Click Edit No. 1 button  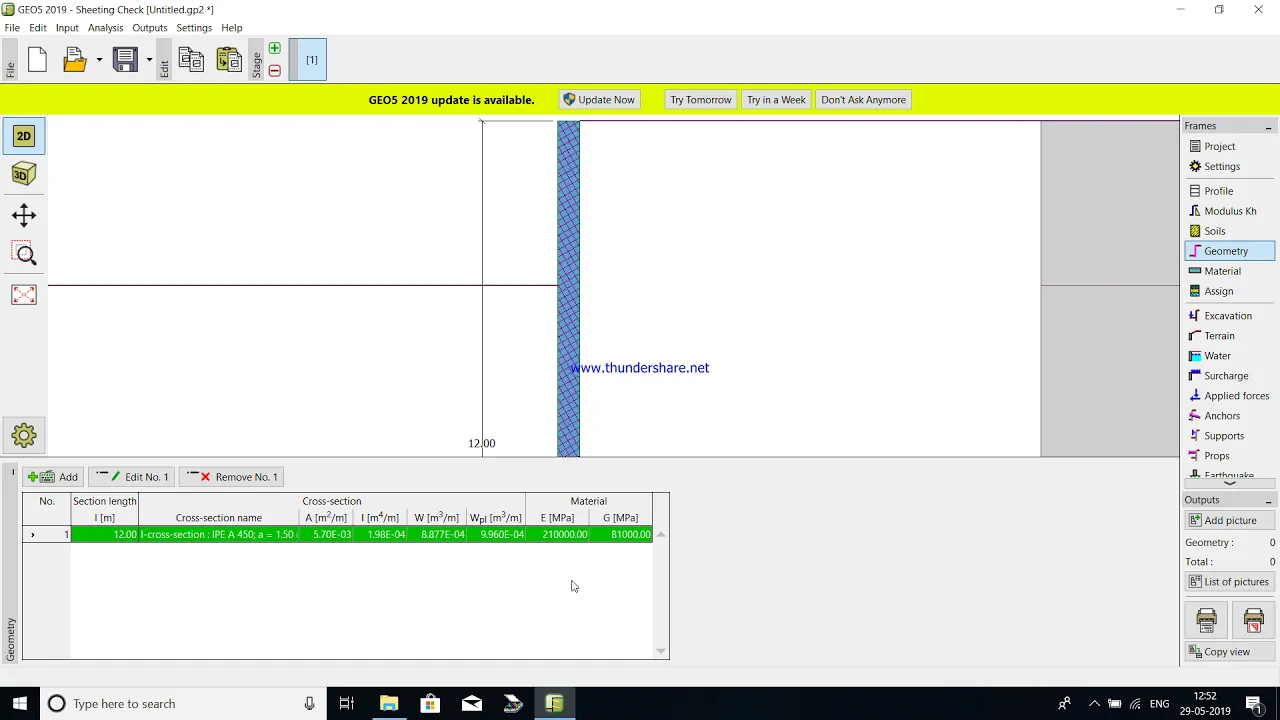click(x=132, y=477)
